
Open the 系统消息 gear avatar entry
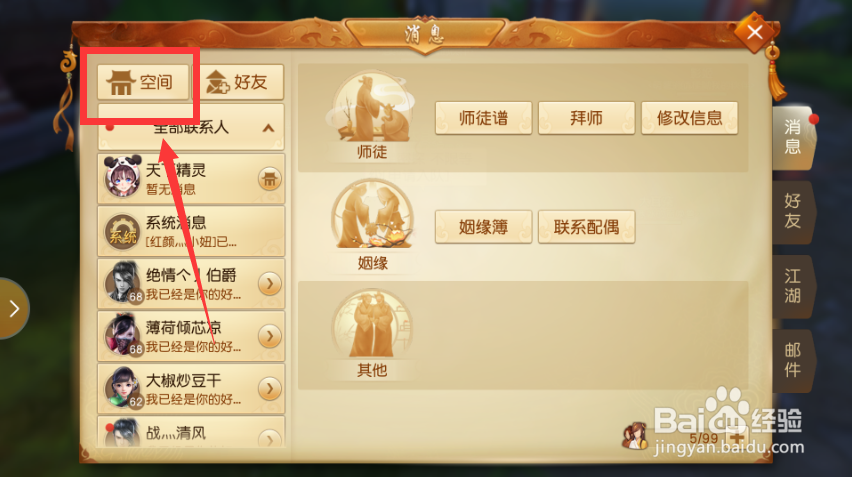(122, 232)
